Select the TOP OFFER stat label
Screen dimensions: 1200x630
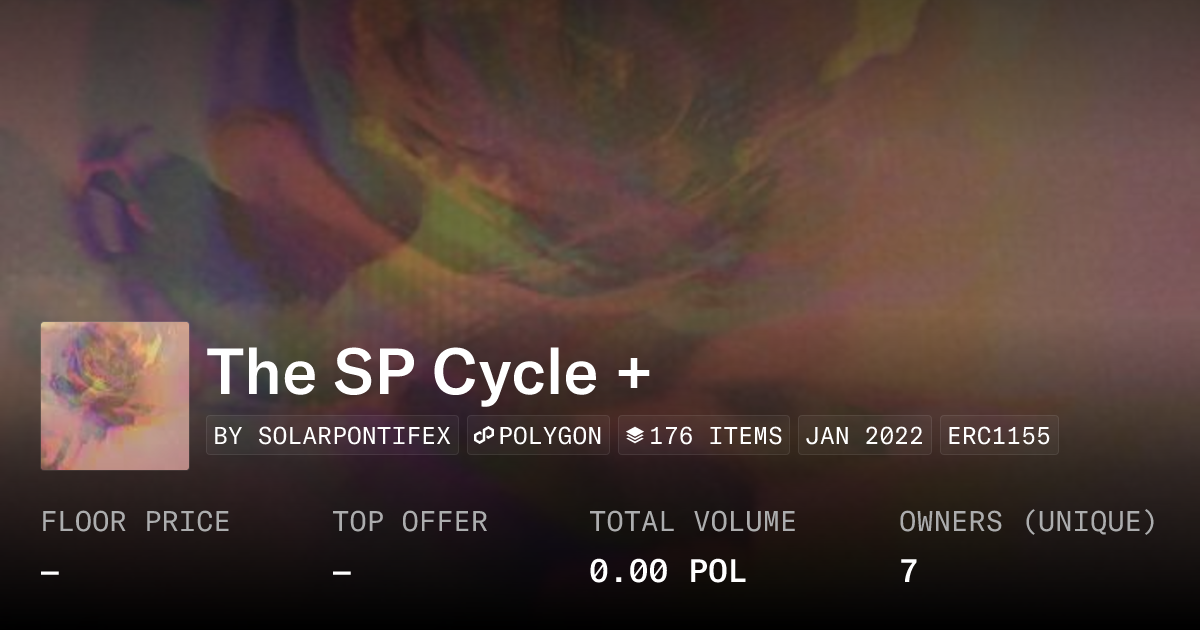pyautogui.click(x=410, y=522)
